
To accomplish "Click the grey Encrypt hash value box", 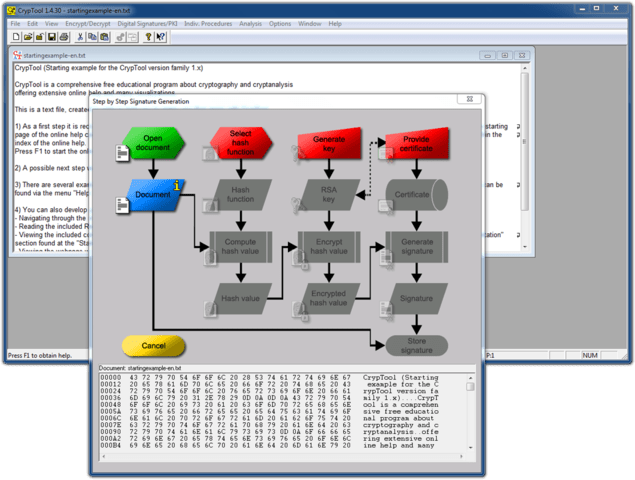I will pos(329,247).
